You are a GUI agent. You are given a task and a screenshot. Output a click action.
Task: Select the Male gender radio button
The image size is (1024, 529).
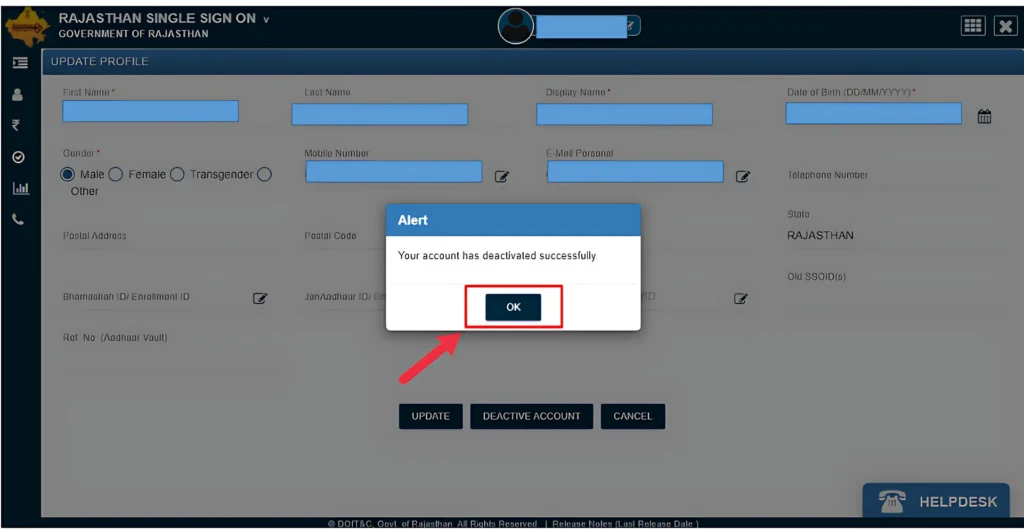coord(68,174)
